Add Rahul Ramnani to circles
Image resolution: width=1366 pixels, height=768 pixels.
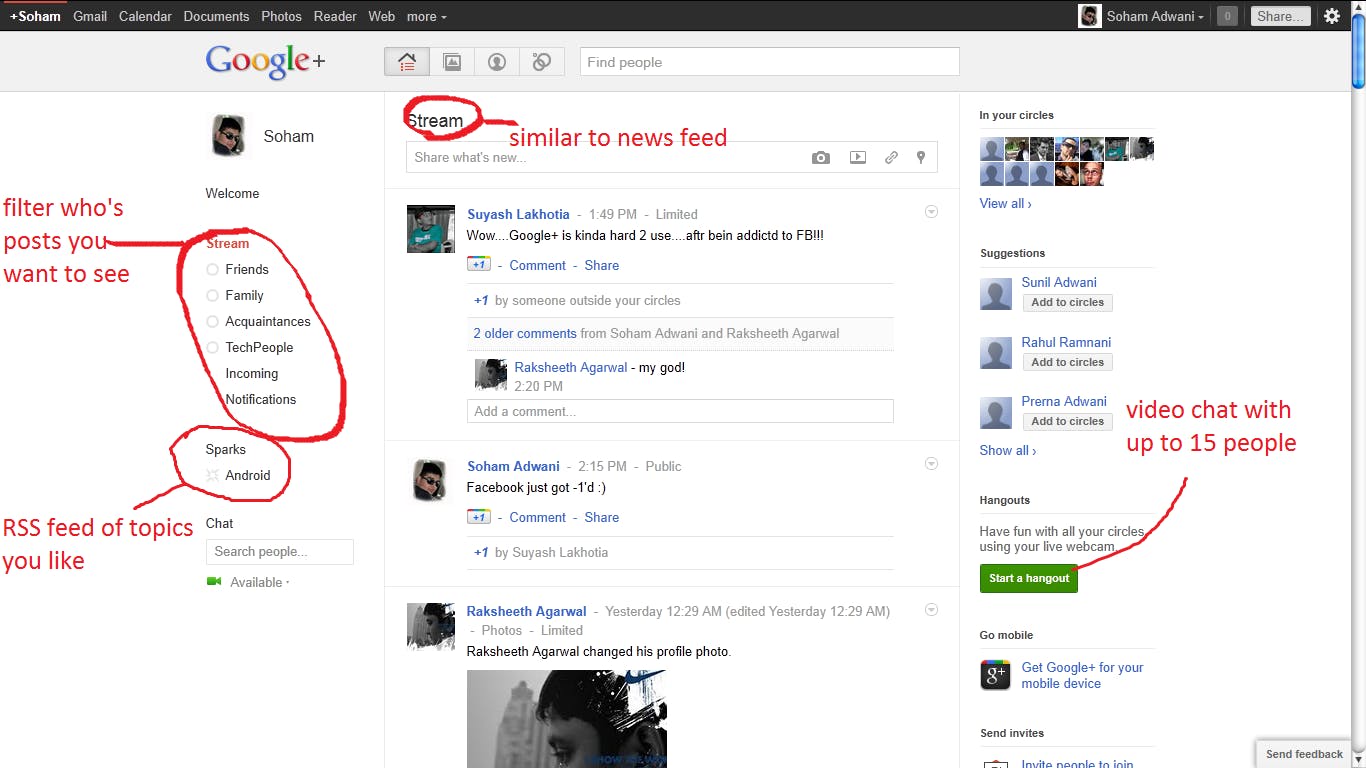pos(1067,362)
